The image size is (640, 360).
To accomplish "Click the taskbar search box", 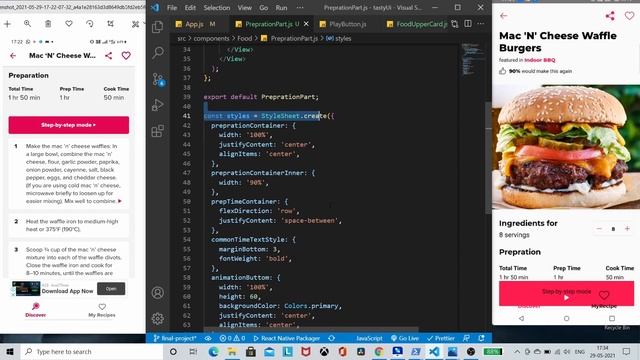I will coord(91,351).
